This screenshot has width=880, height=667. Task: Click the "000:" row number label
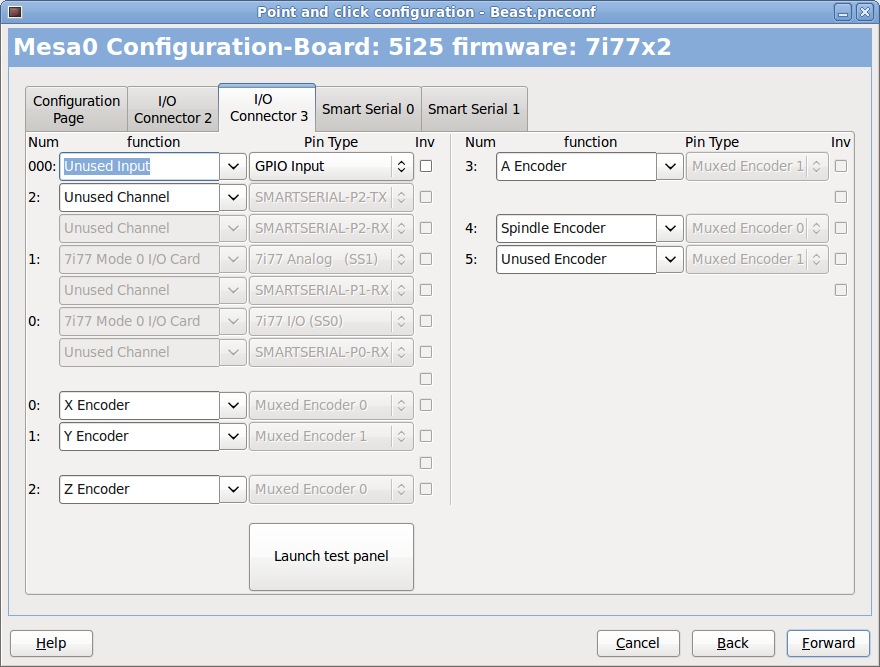coord(42,166)
